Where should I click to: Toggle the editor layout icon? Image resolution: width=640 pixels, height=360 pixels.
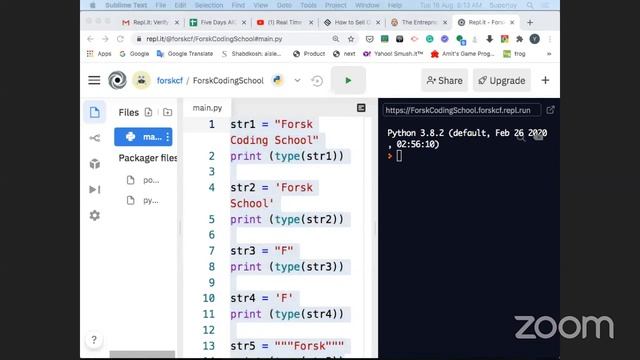coord(361,108)
